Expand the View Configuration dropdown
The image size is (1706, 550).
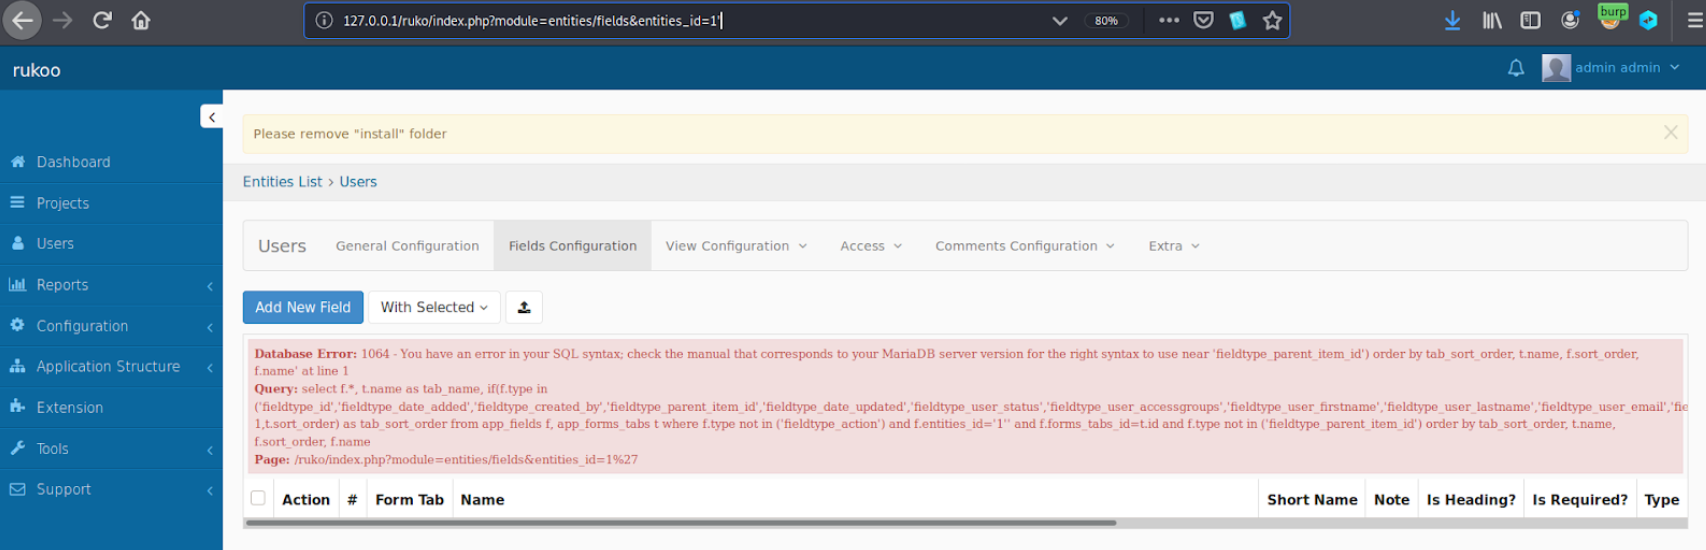[736, 246]
